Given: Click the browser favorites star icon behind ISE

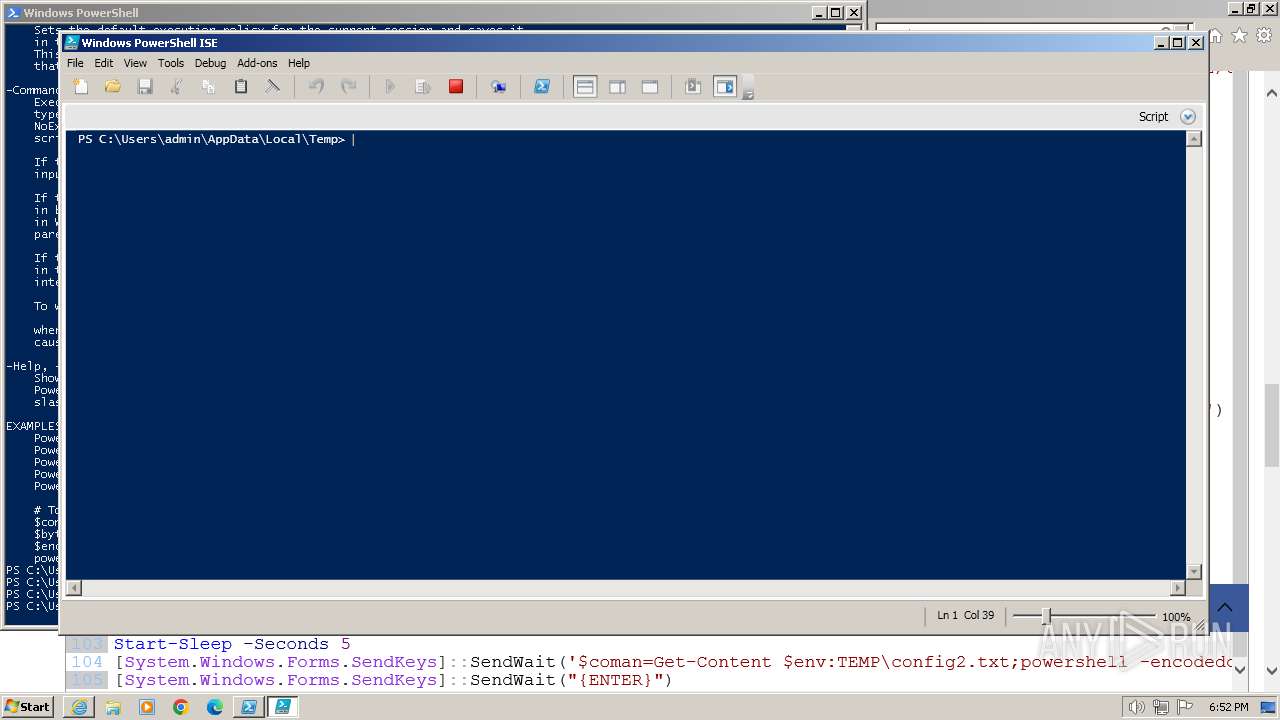Looking at the screenshot, I should 1240,35.
